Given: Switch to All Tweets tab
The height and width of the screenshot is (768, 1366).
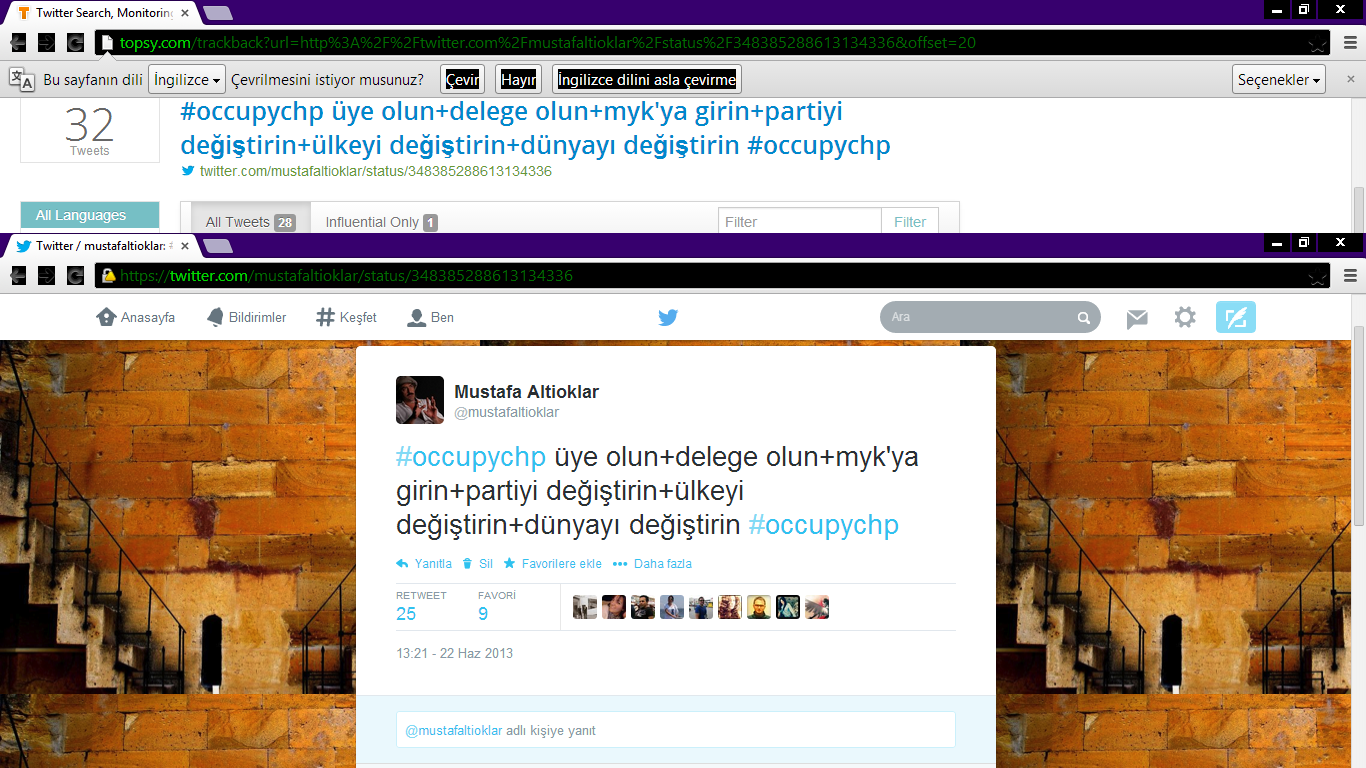Looking at the screenshot, I should point(249,222).
